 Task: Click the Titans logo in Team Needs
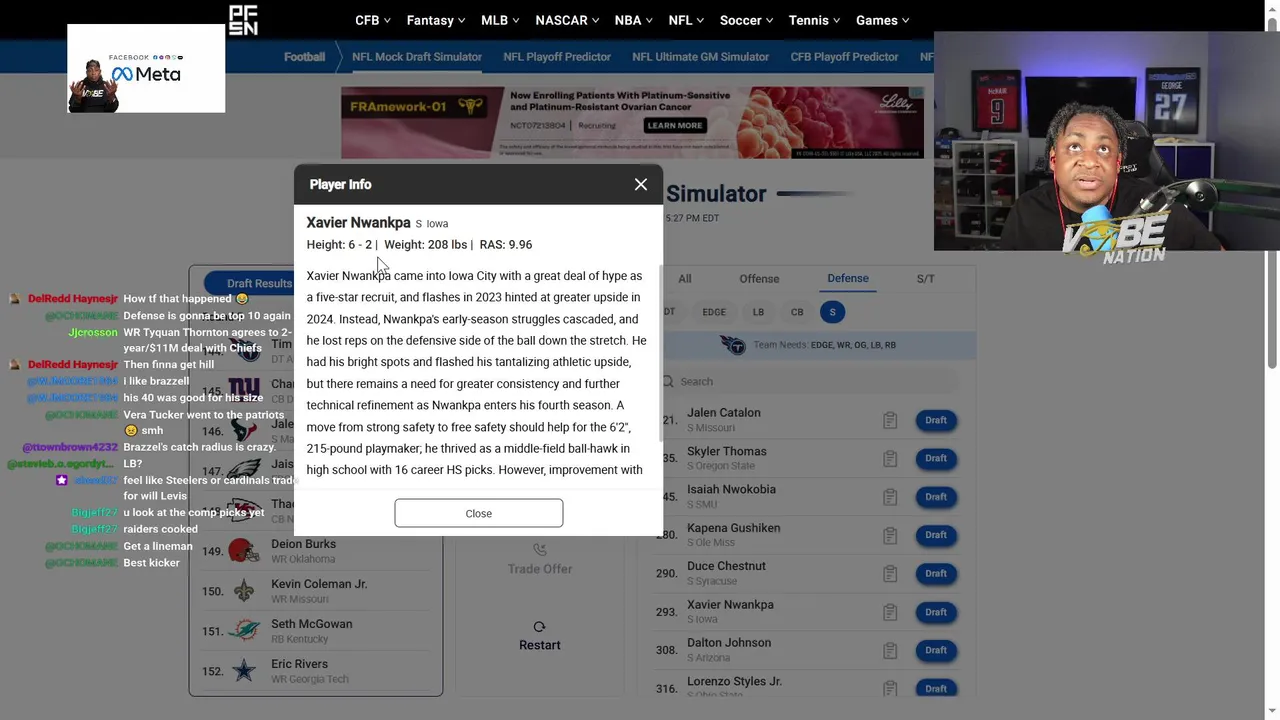pos(733,345)
